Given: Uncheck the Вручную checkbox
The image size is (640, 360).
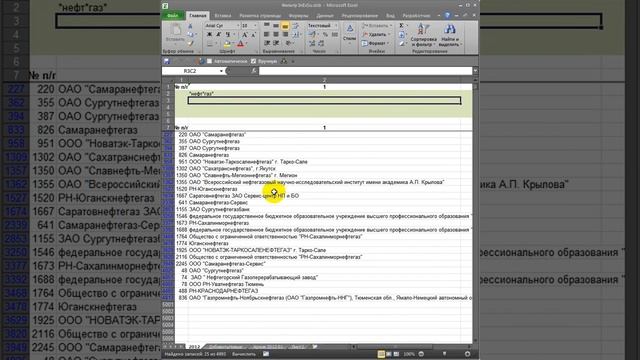Looking at the screenshot, I should tap(253, 61).
